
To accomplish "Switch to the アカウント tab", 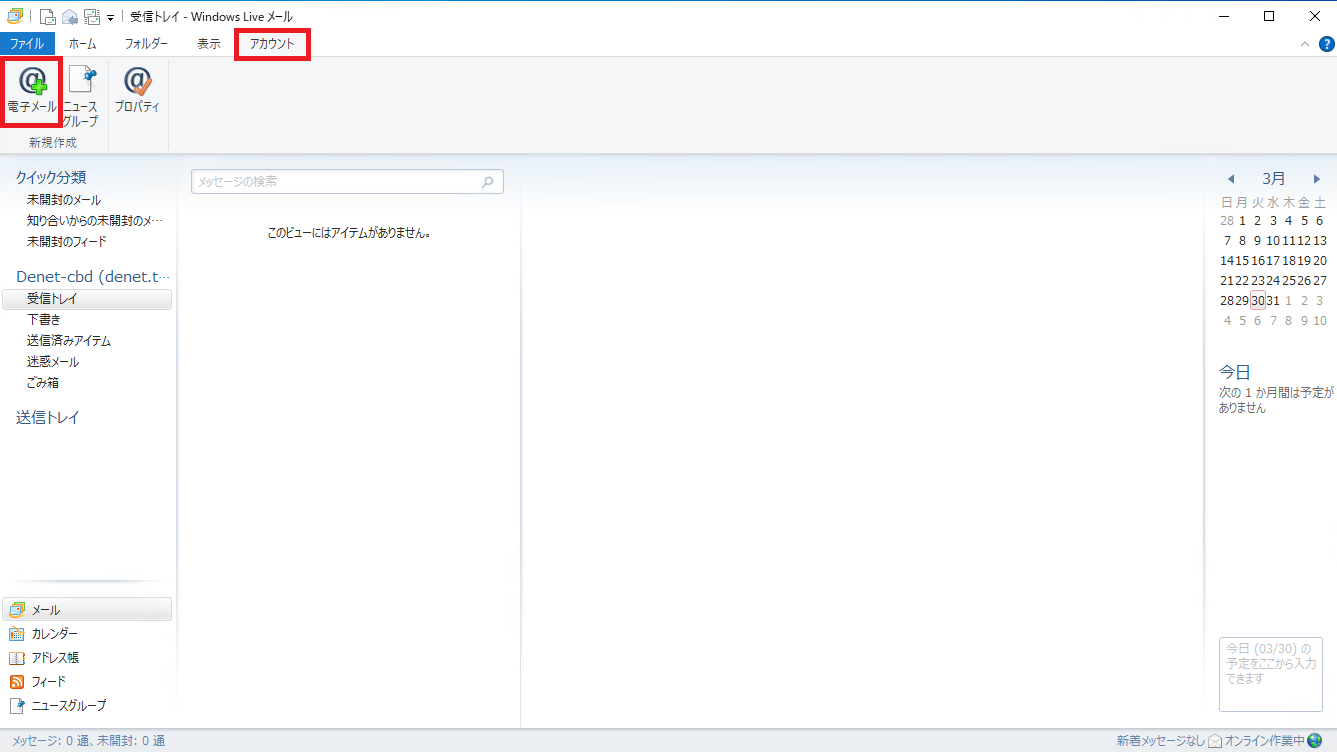I will 272,44.
